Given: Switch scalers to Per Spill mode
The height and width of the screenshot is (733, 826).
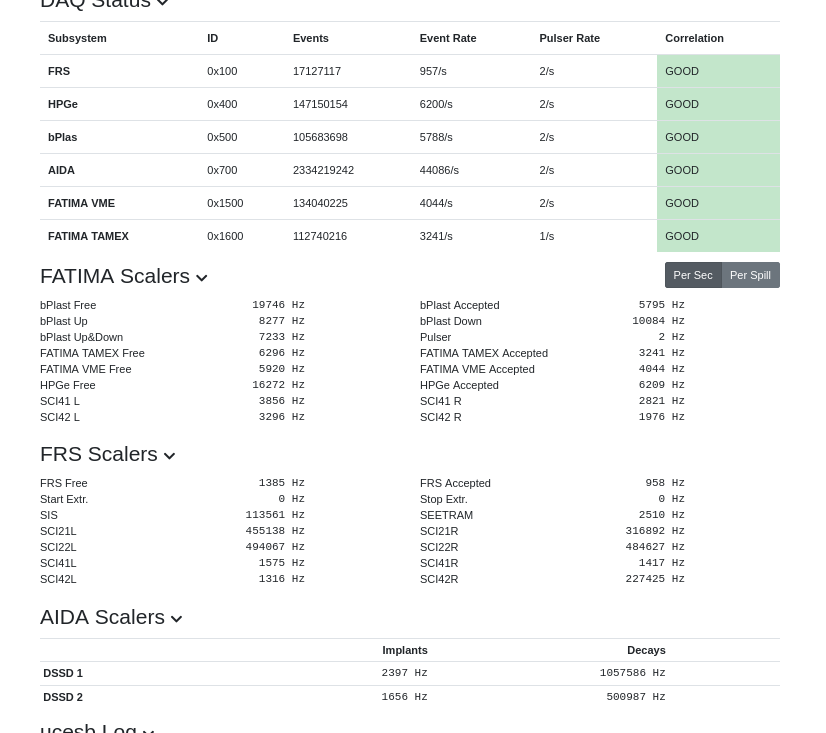Looking at the screenshot, I should click(750, 275).
